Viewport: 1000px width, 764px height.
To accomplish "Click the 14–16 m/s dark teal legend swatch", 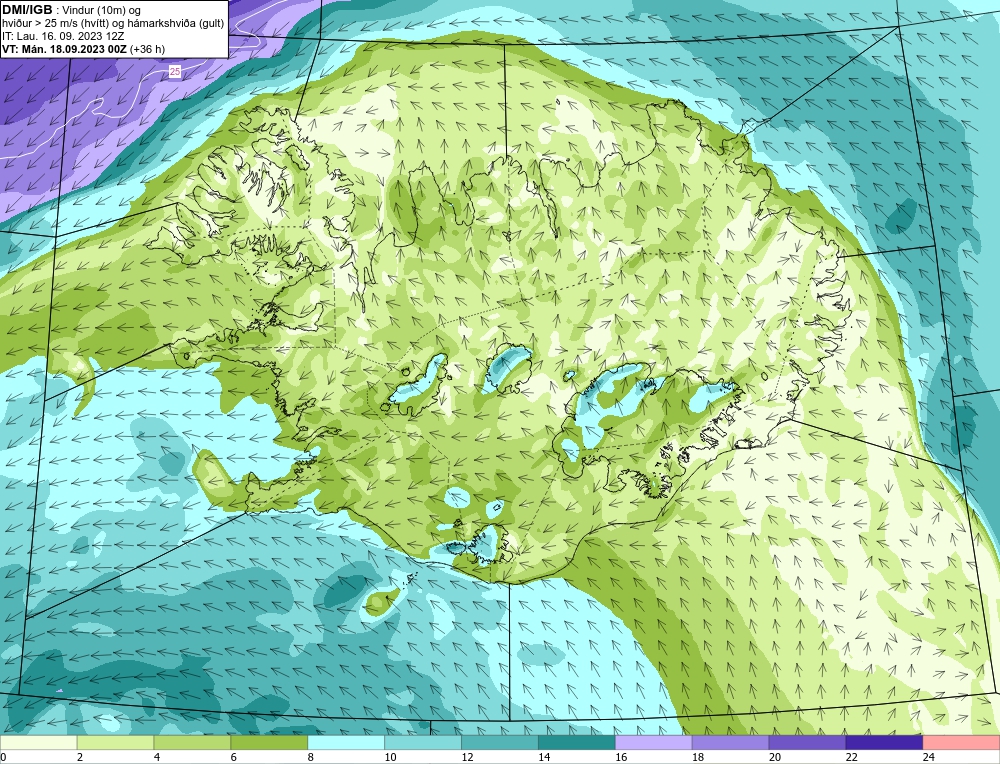I will (x=577, y=743).
